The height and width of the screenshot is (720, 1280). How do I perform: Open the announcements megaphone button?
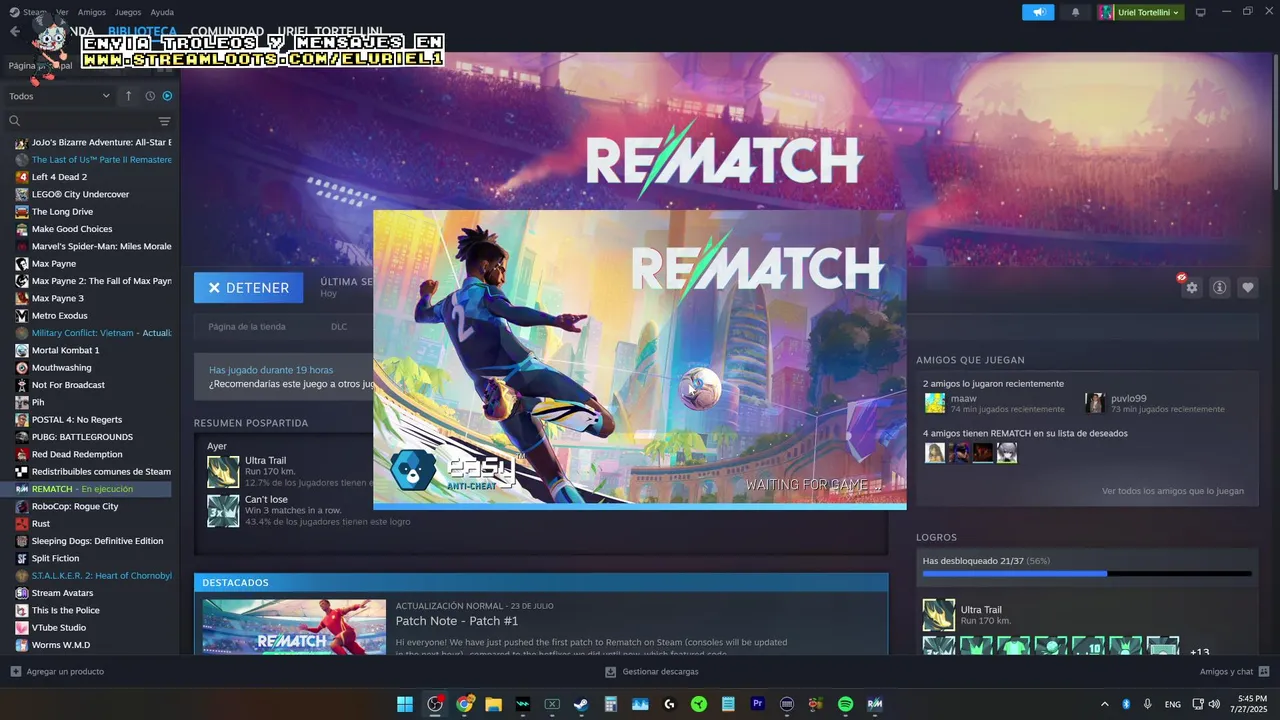[1038, 12]
